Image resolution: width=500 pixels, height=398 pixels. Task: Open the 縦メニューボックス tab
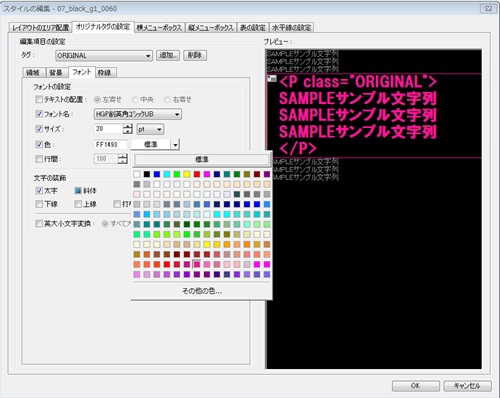(x=211, y=28)
